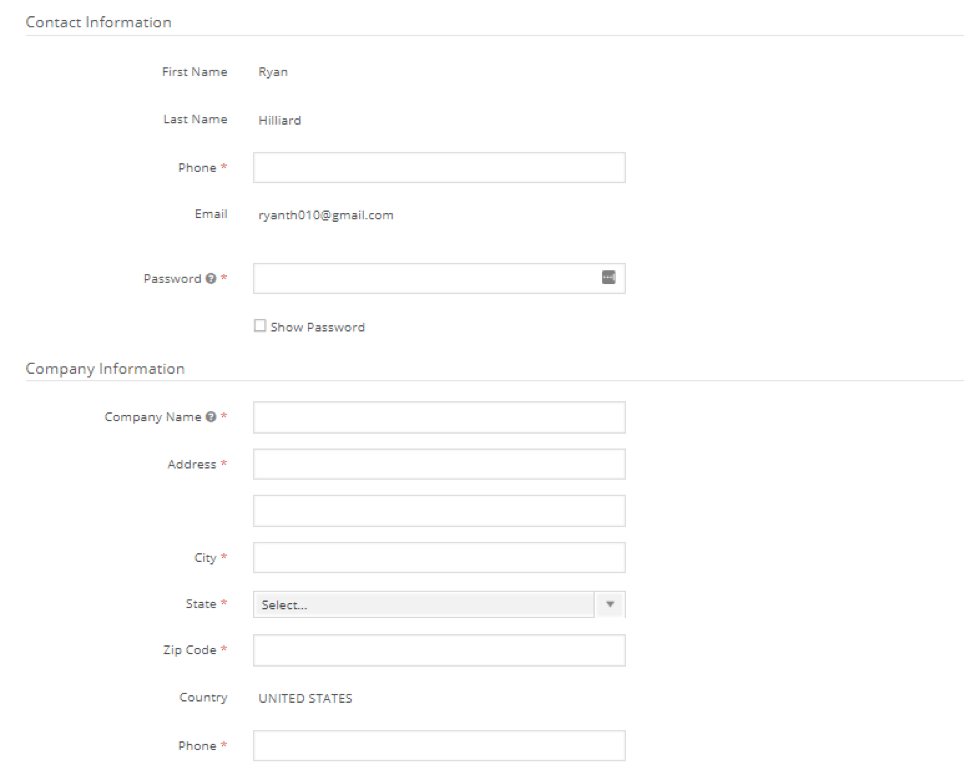Open the State 'Select...' combo box
The height and width of the screenshot is (775, 975).
pos(425,605)
